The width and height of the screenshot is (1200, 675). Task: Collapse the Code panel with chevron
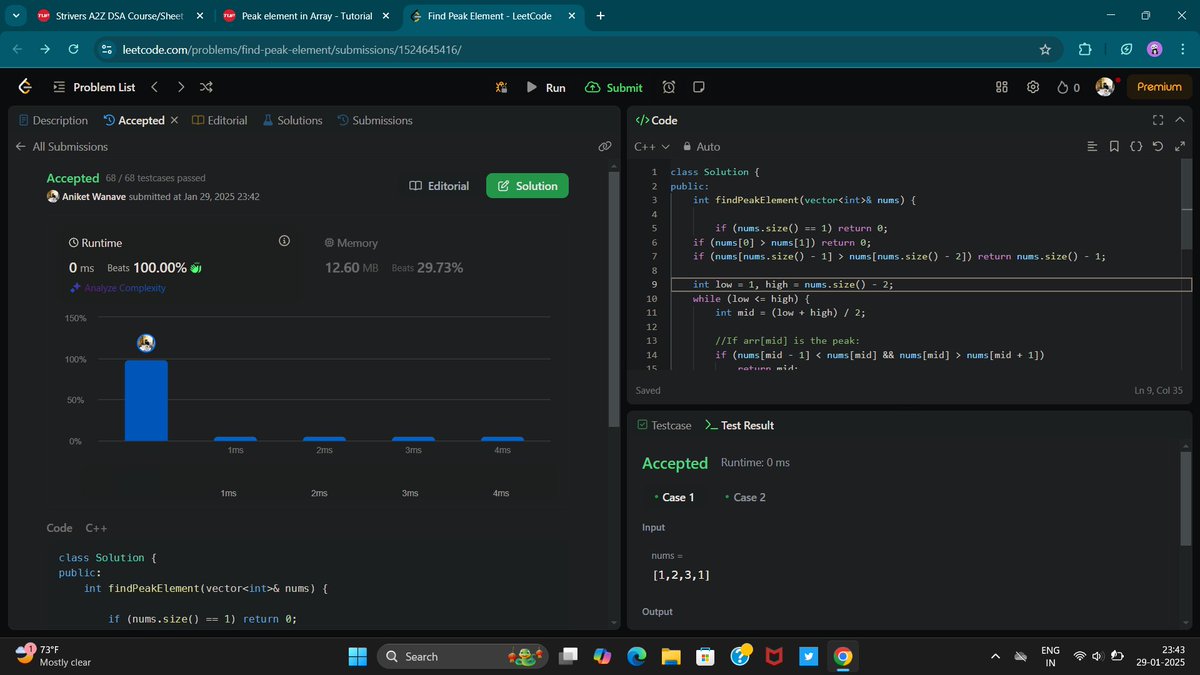[x=1180, y=120]
